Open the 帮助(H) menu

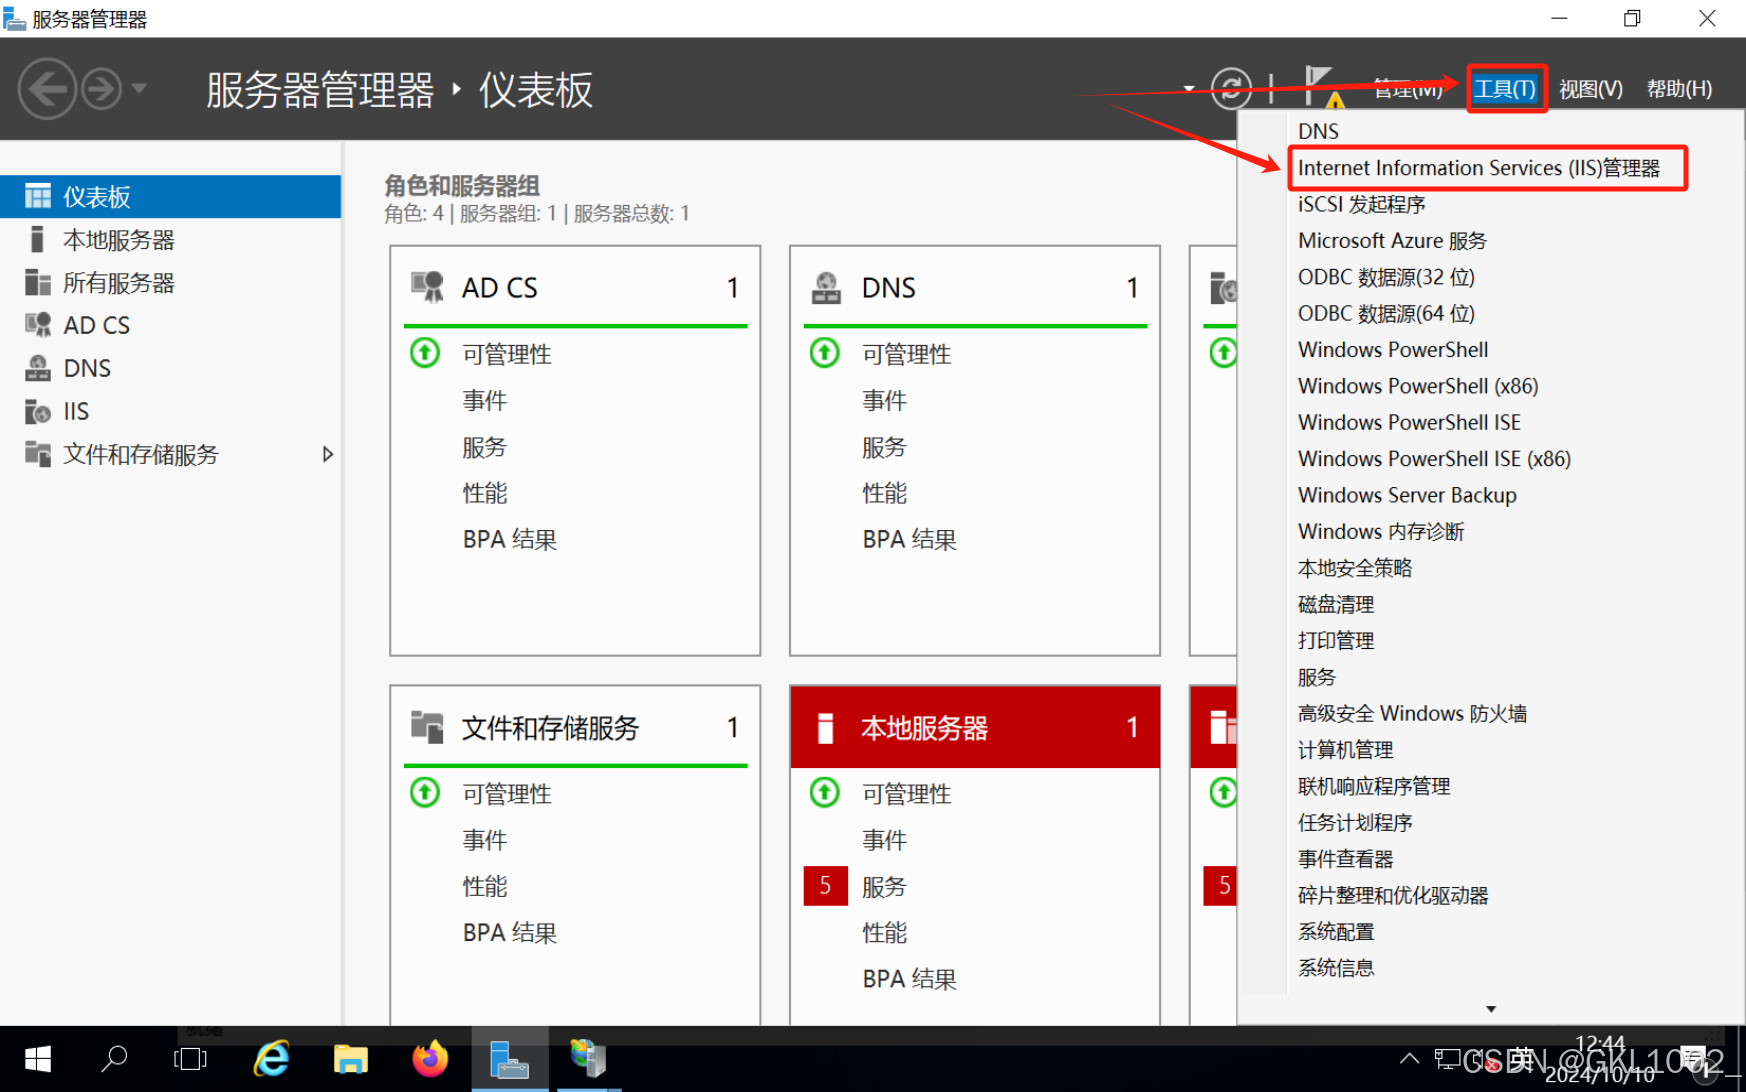pyautogui.click(x=1680, y=89)
